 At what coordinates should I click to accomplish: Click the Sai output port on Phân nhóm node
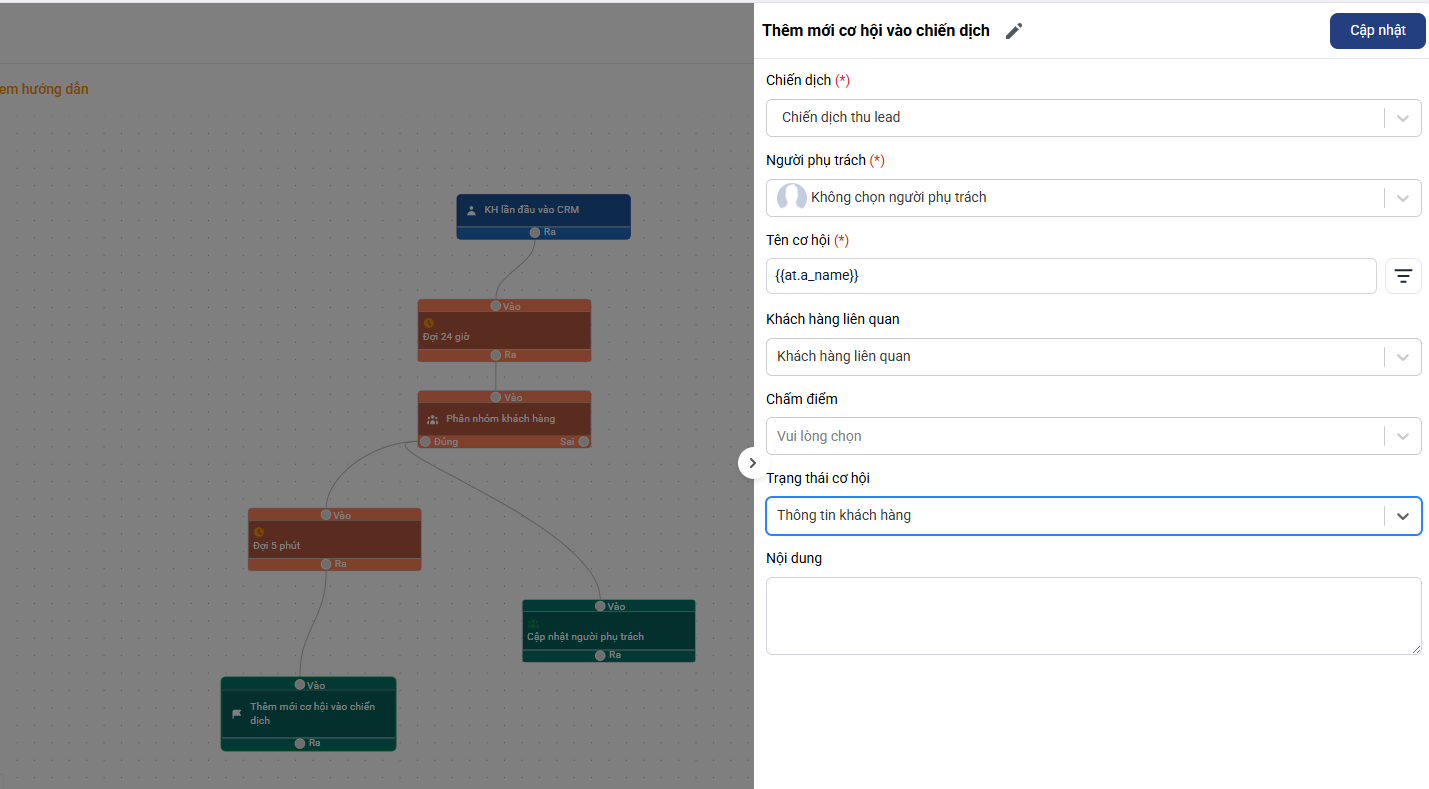click(x=583, y=441)
